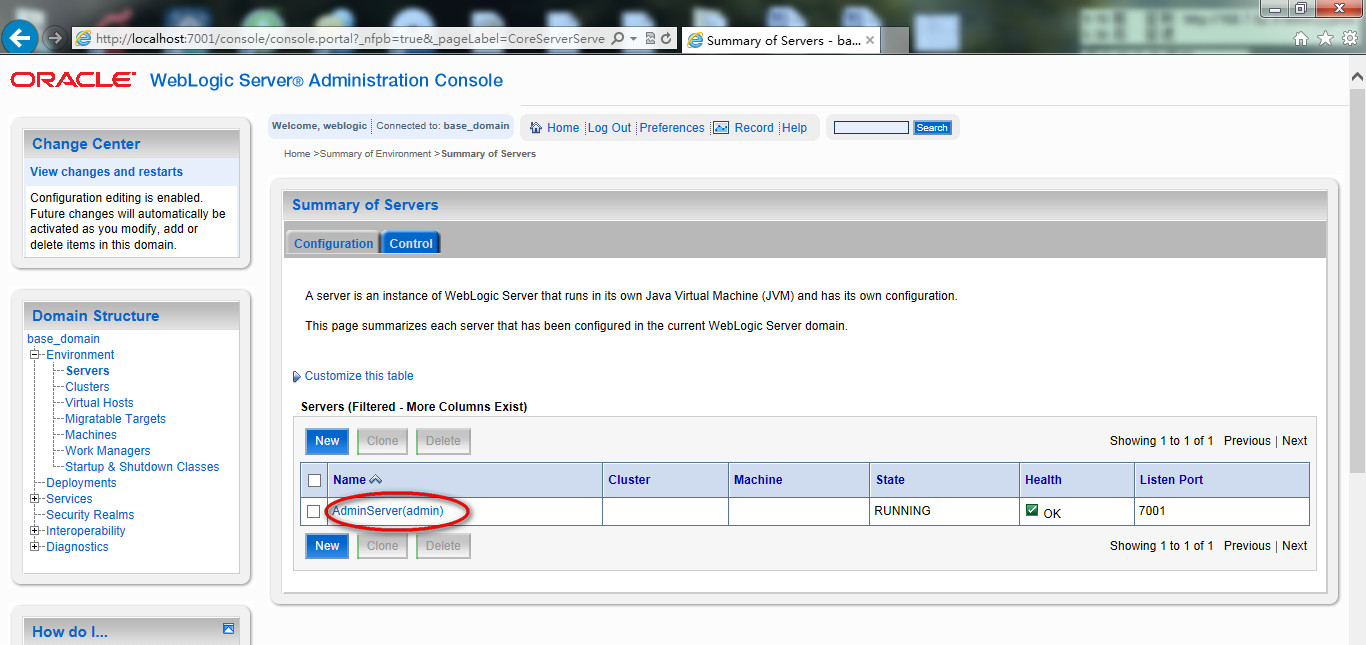Click the bottom New button
1366x645 pixels.
point(327,546)
